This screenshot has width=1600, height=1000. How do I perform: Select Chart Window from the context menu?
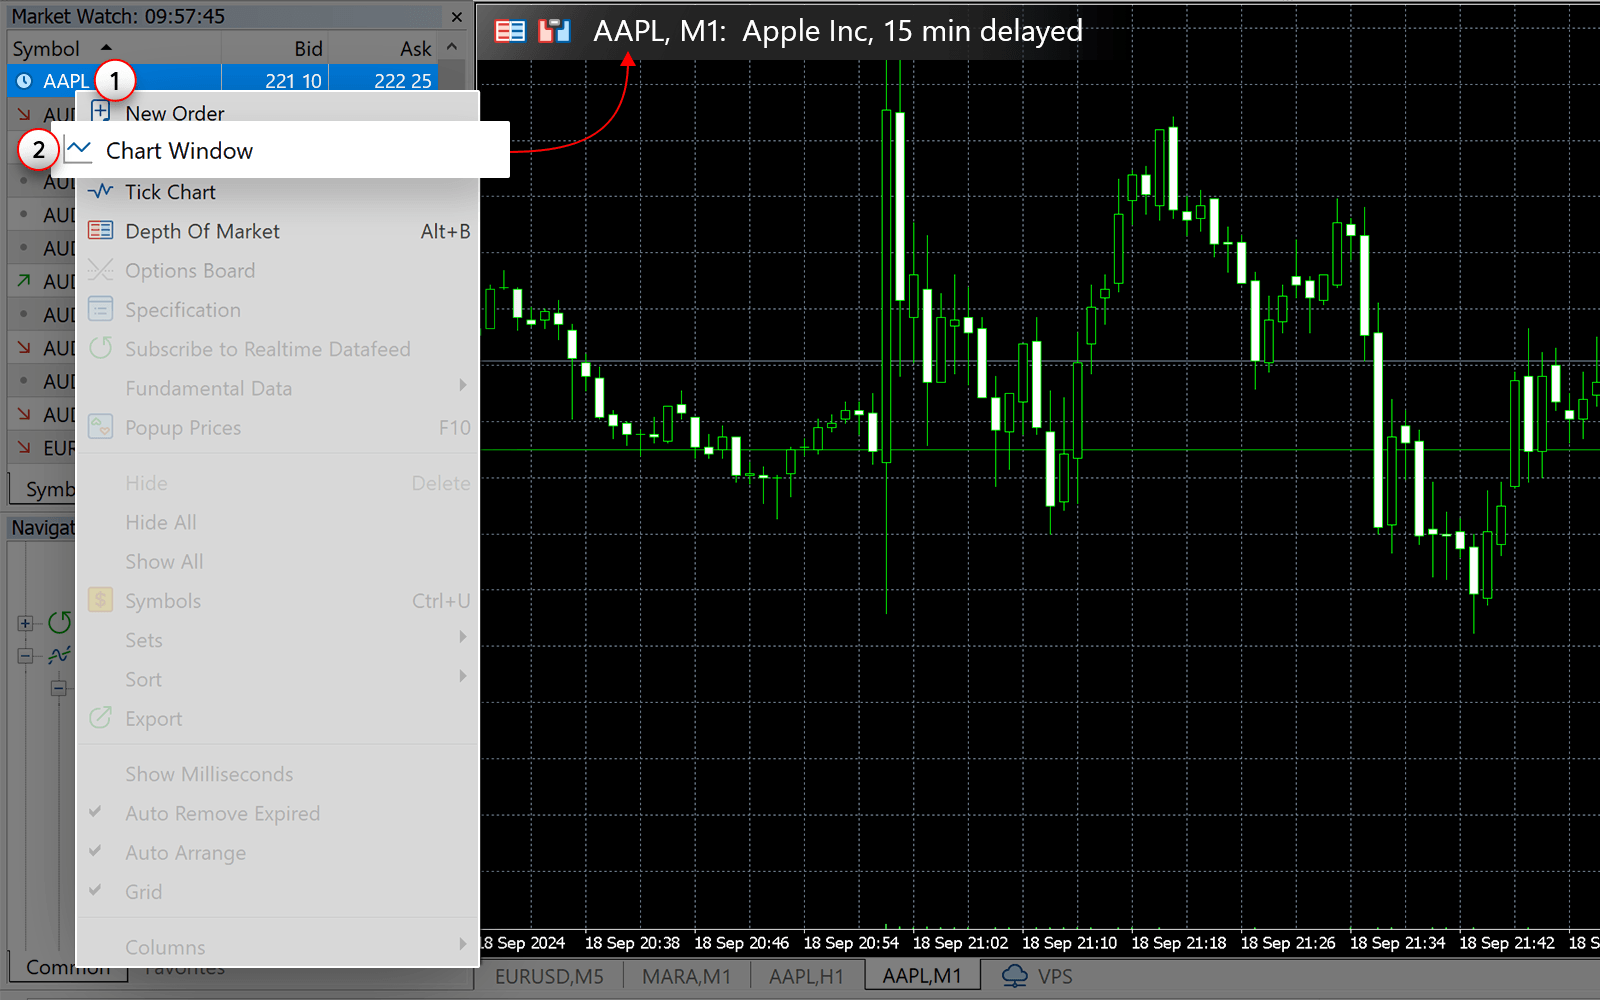[x=179, y=151]
